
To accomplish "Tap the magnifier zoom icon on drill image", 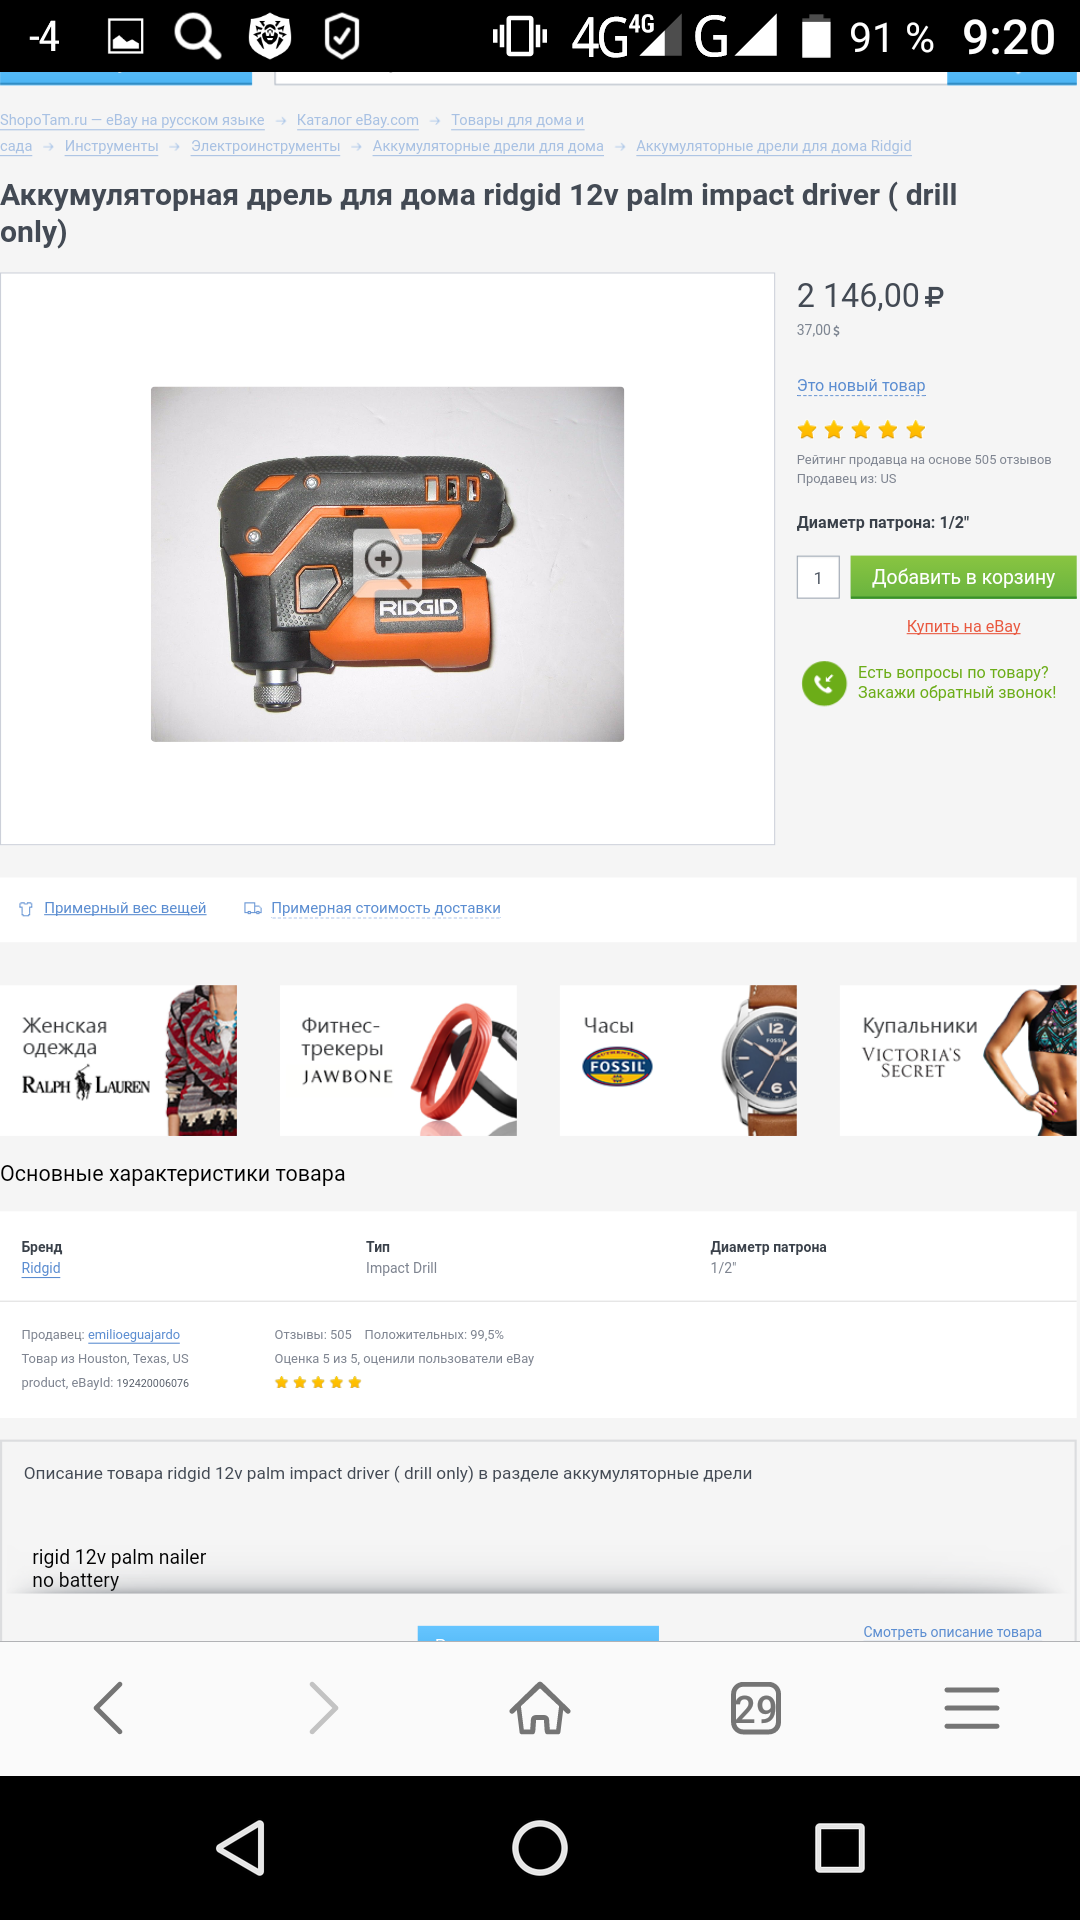I will (387, 563).
